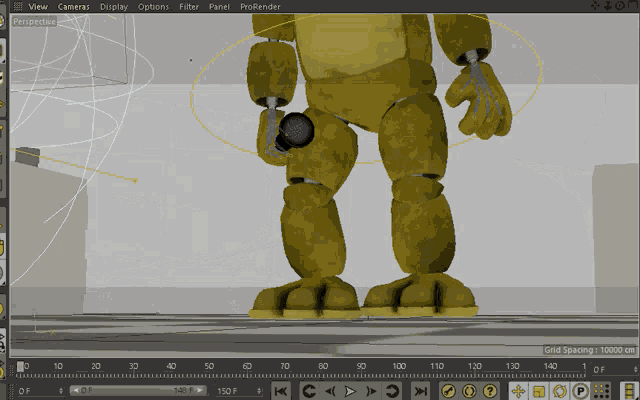Click the timeline playhead at frame 0
The height and width of the screenshot is (400, 640).
click(20, 367)
